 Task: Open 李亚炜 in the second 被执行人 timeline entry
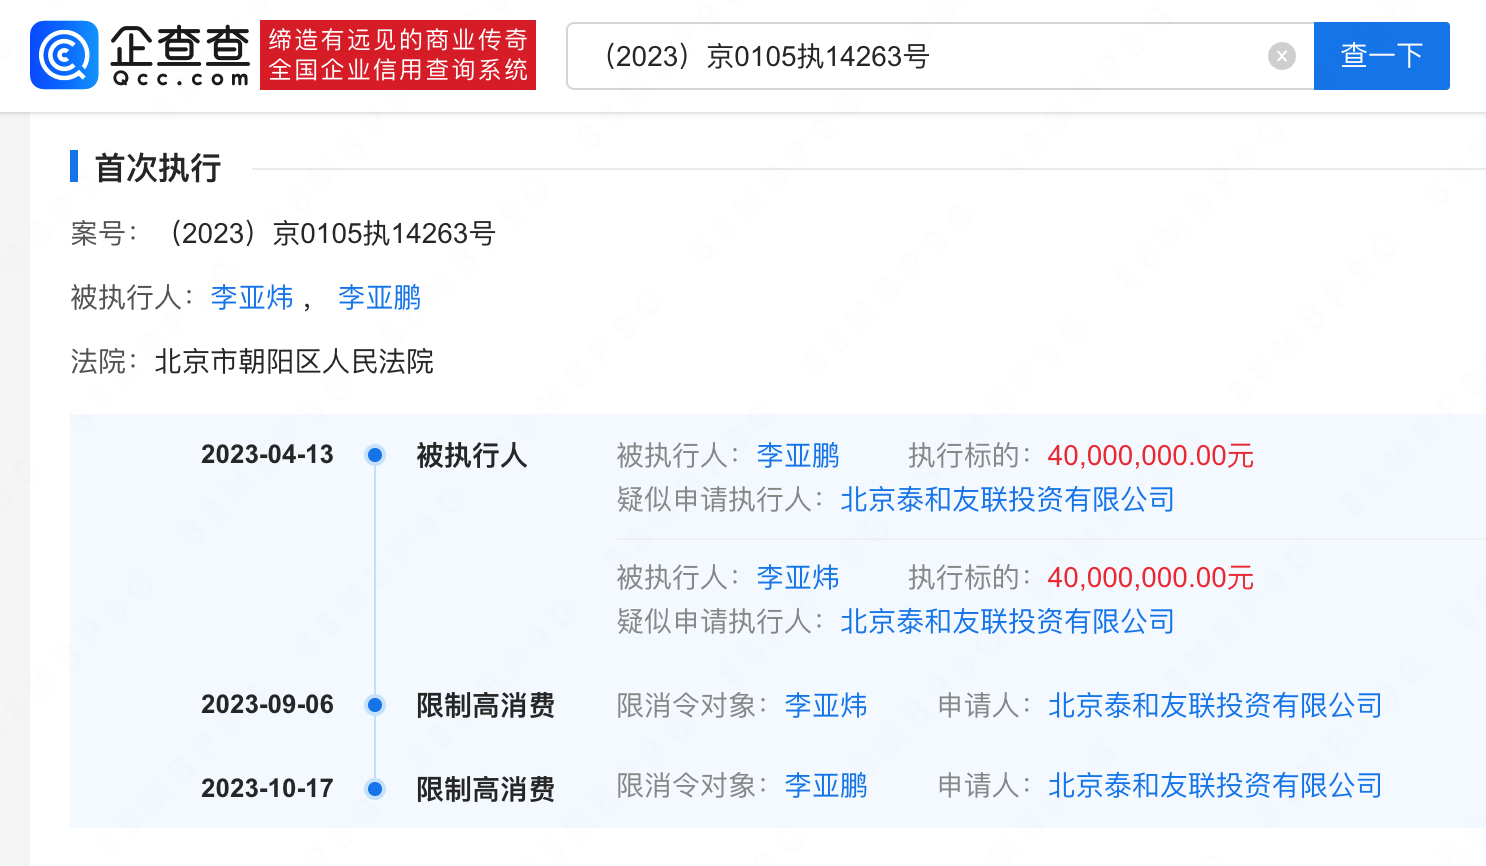(x=797, y=578)
